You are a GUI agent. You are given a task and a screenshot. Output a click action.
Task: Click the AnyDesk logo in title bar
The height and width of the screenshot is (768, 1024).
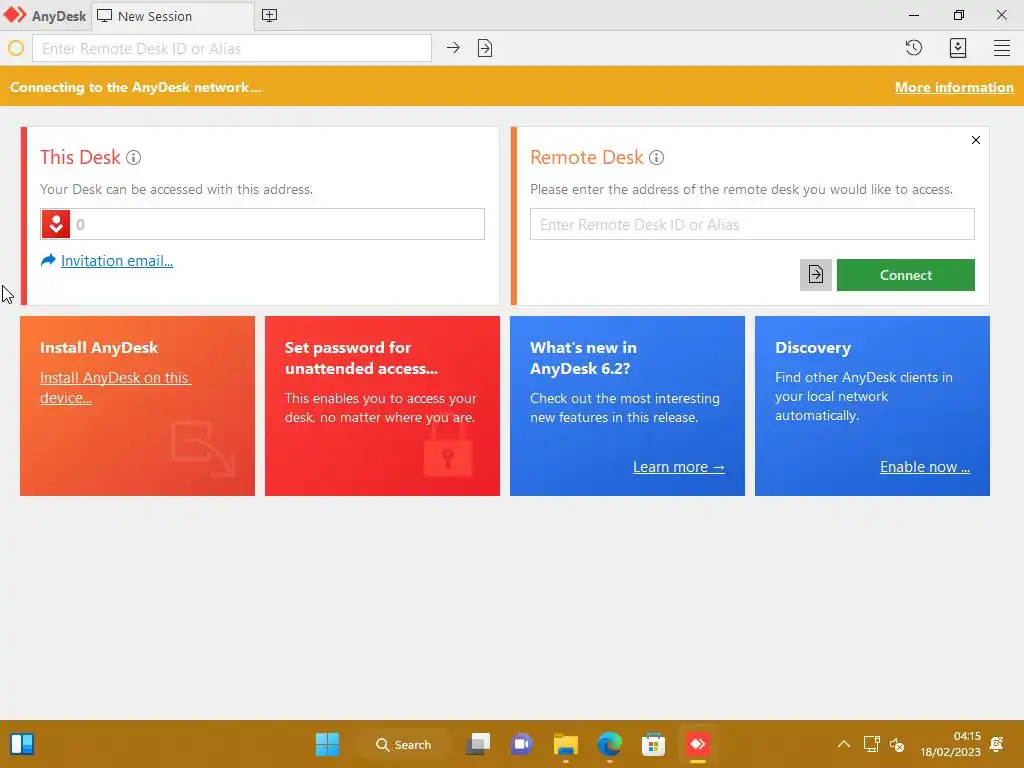coord(14,15)
